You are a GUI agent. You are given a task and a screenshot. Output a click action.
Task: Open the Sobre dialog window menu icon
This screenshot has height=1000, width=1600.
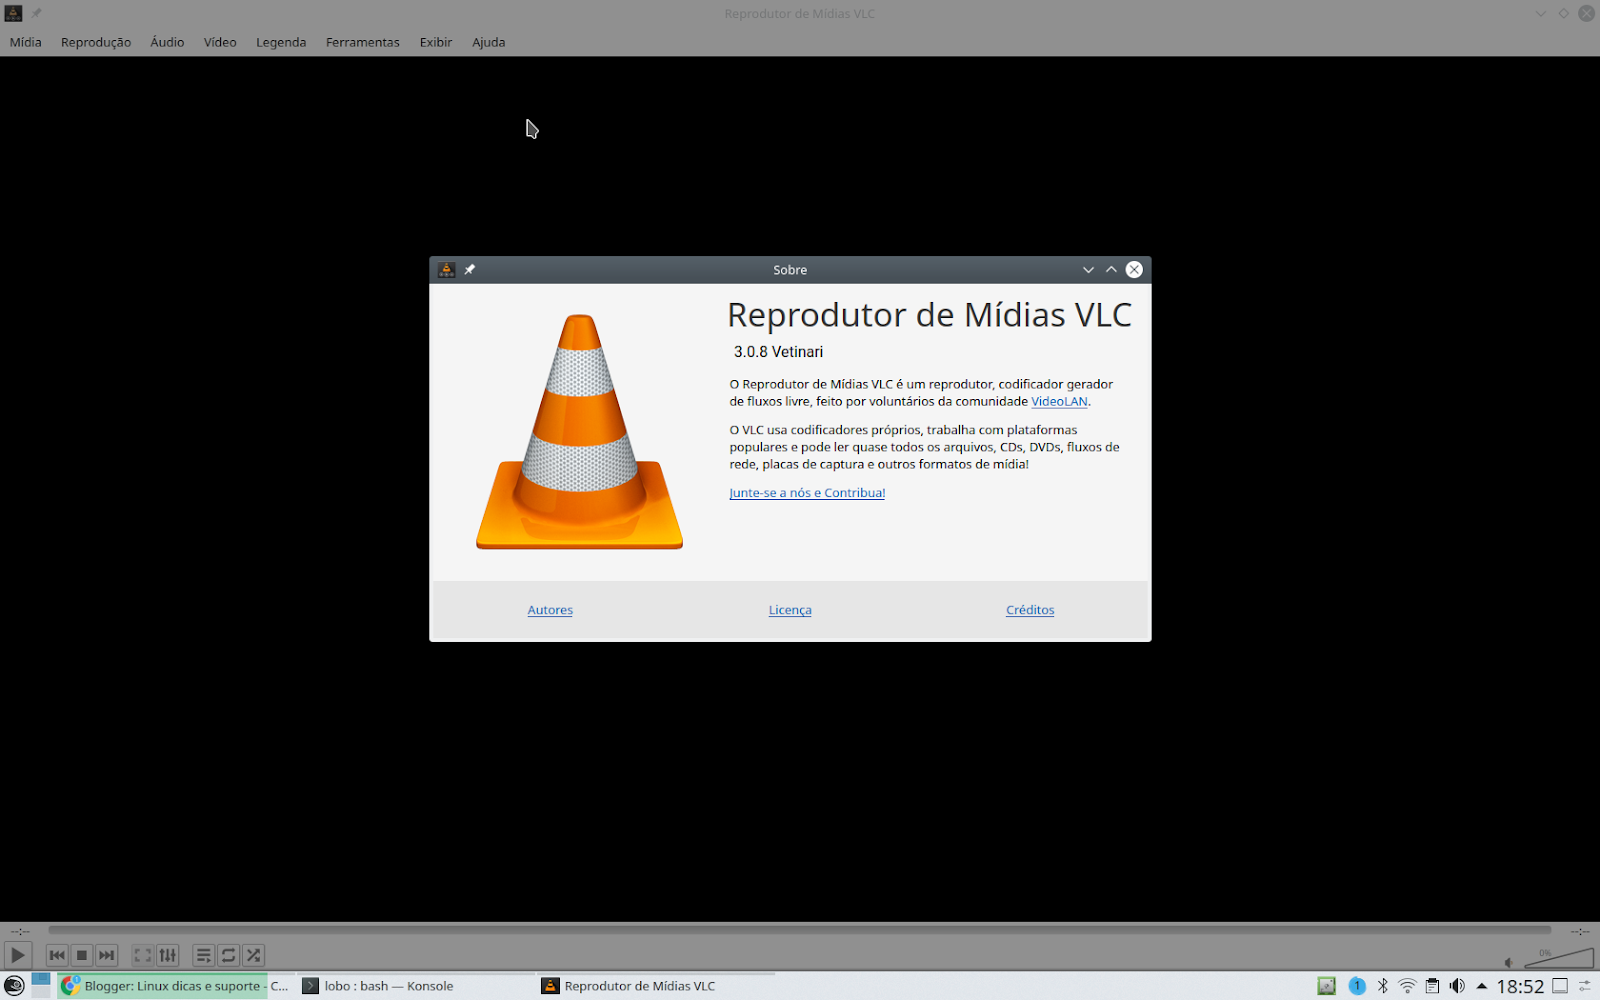tap(447, 270)
